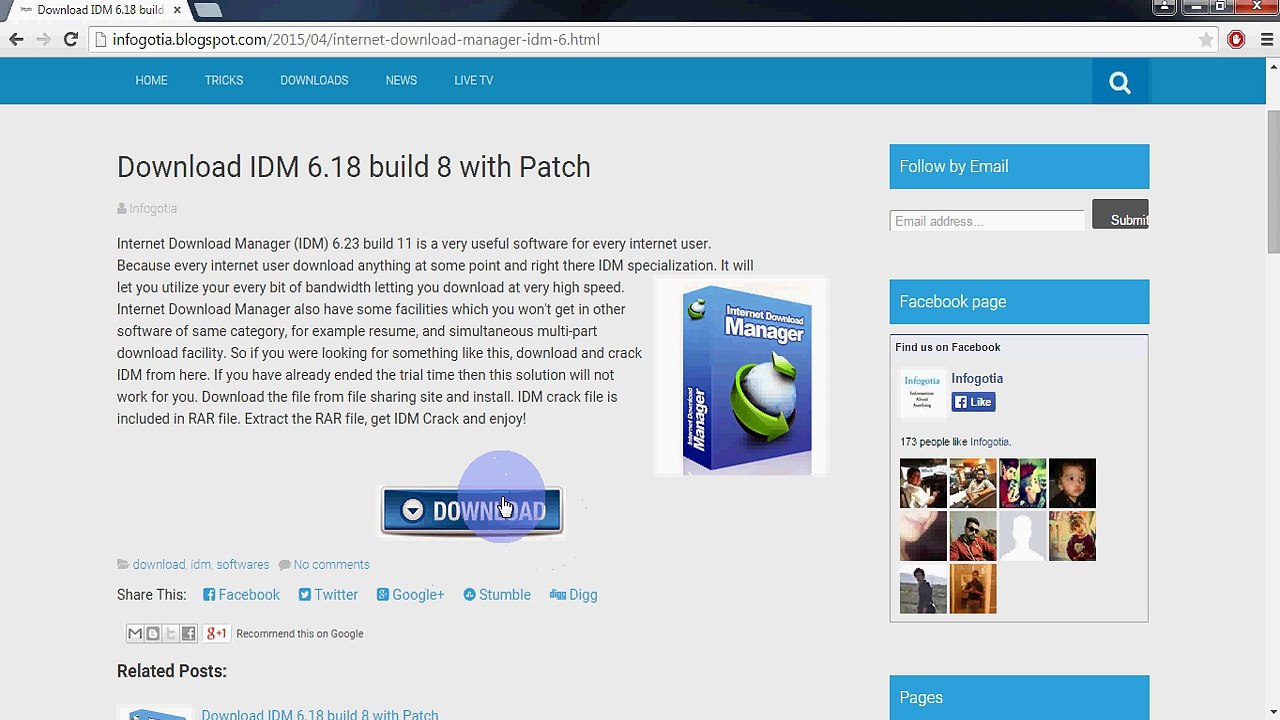Open the AdBlock extension icon
This screenshot has width=1280, height=720.
click(1236, 40)
